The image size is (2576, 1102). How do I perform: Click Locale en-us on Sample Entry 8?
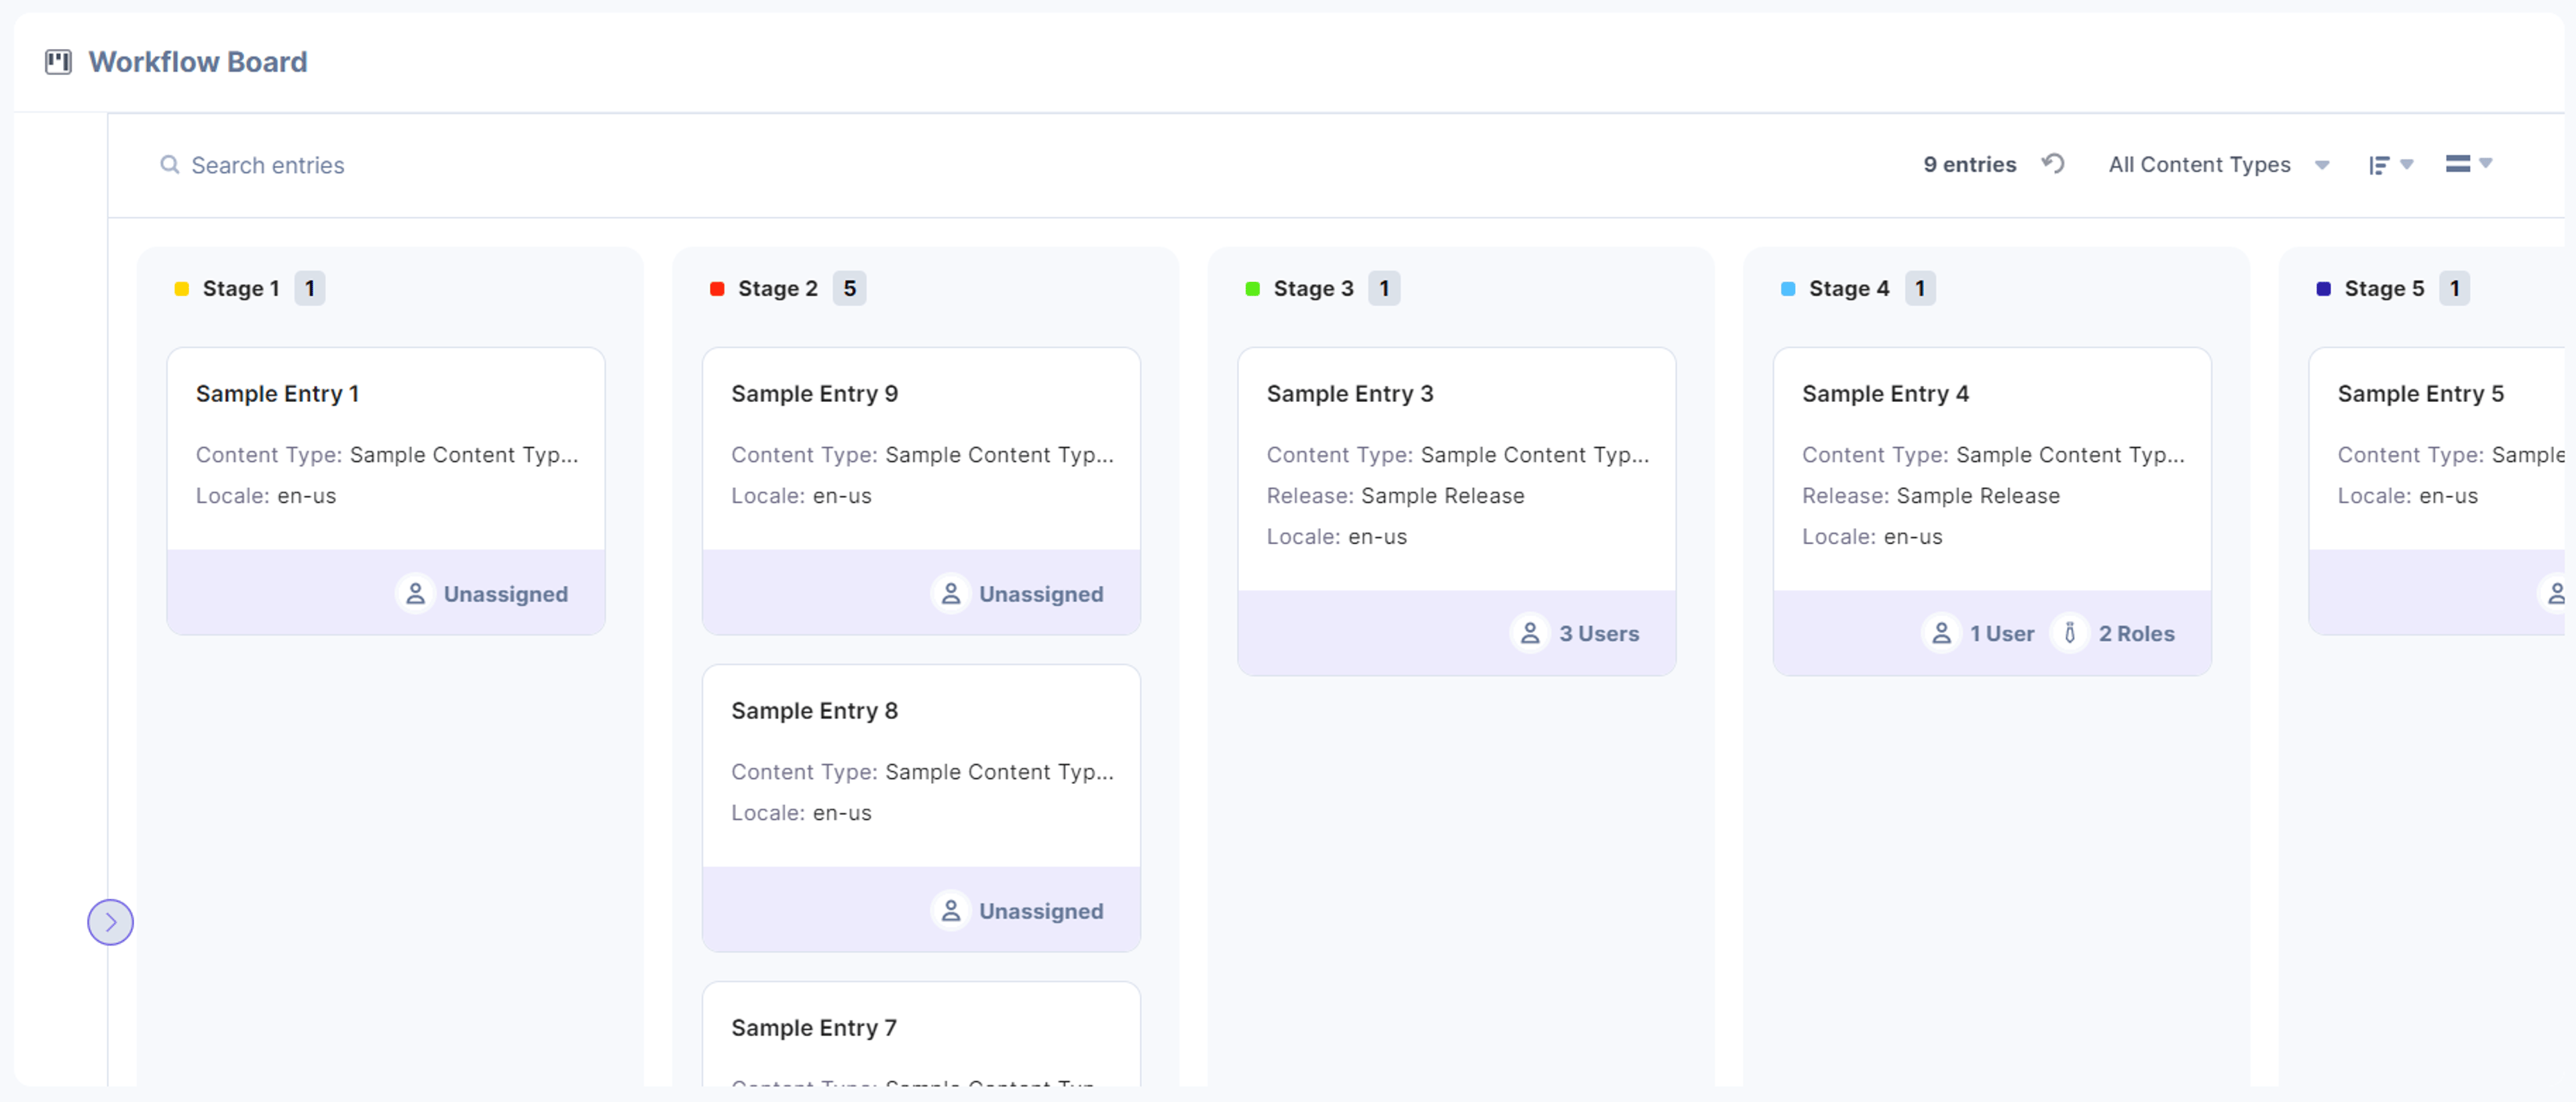(x=801, y=812)
